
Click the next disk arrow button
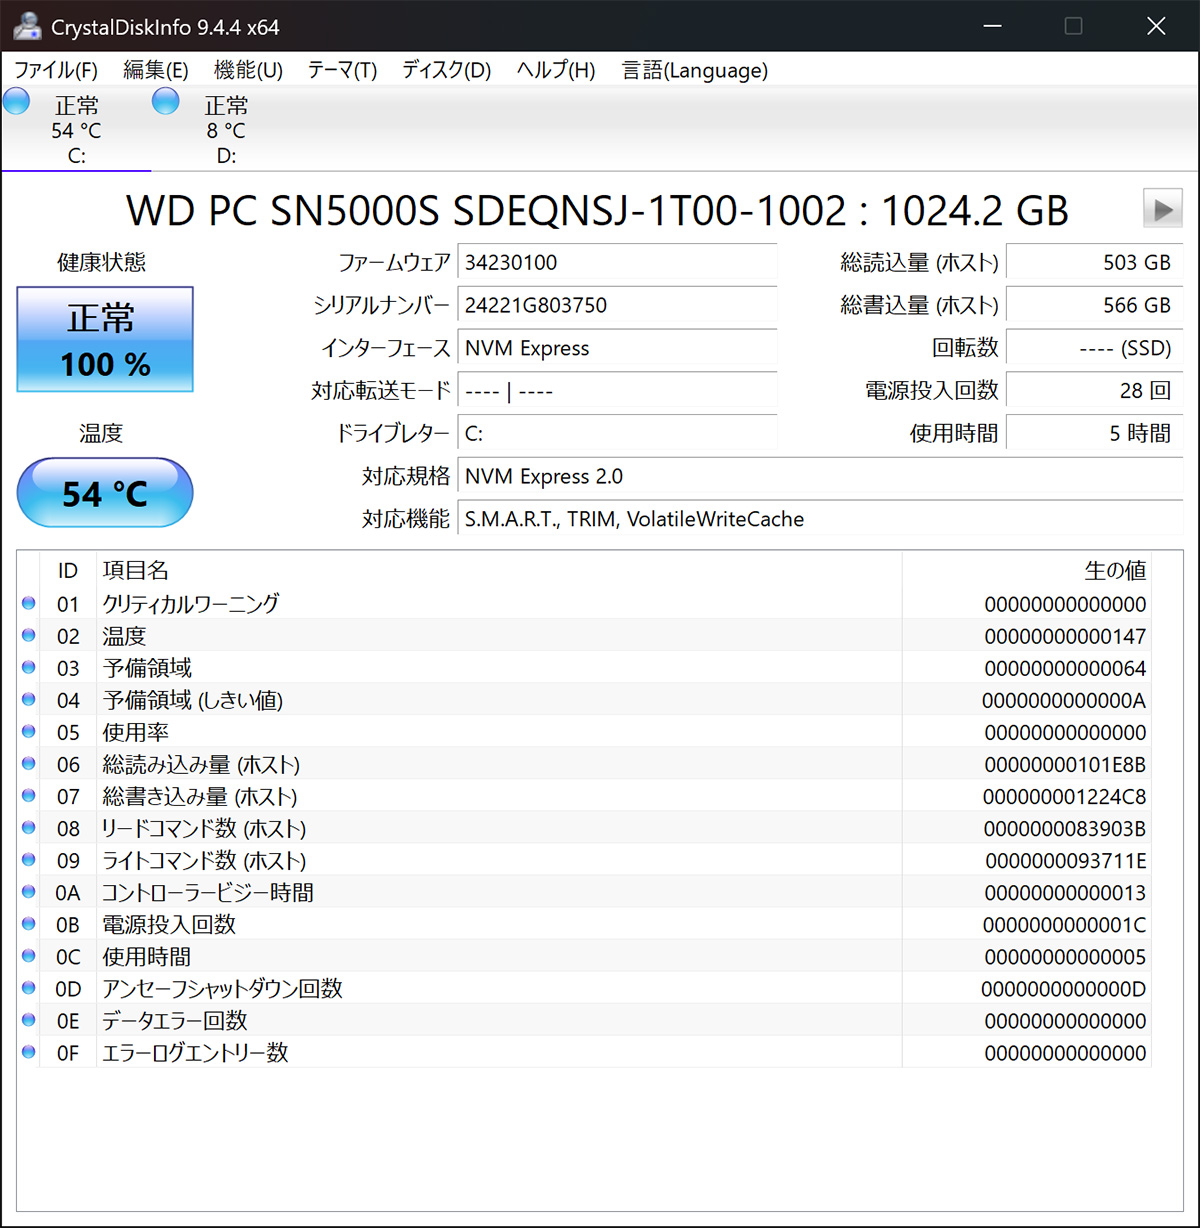point(1162,209)
